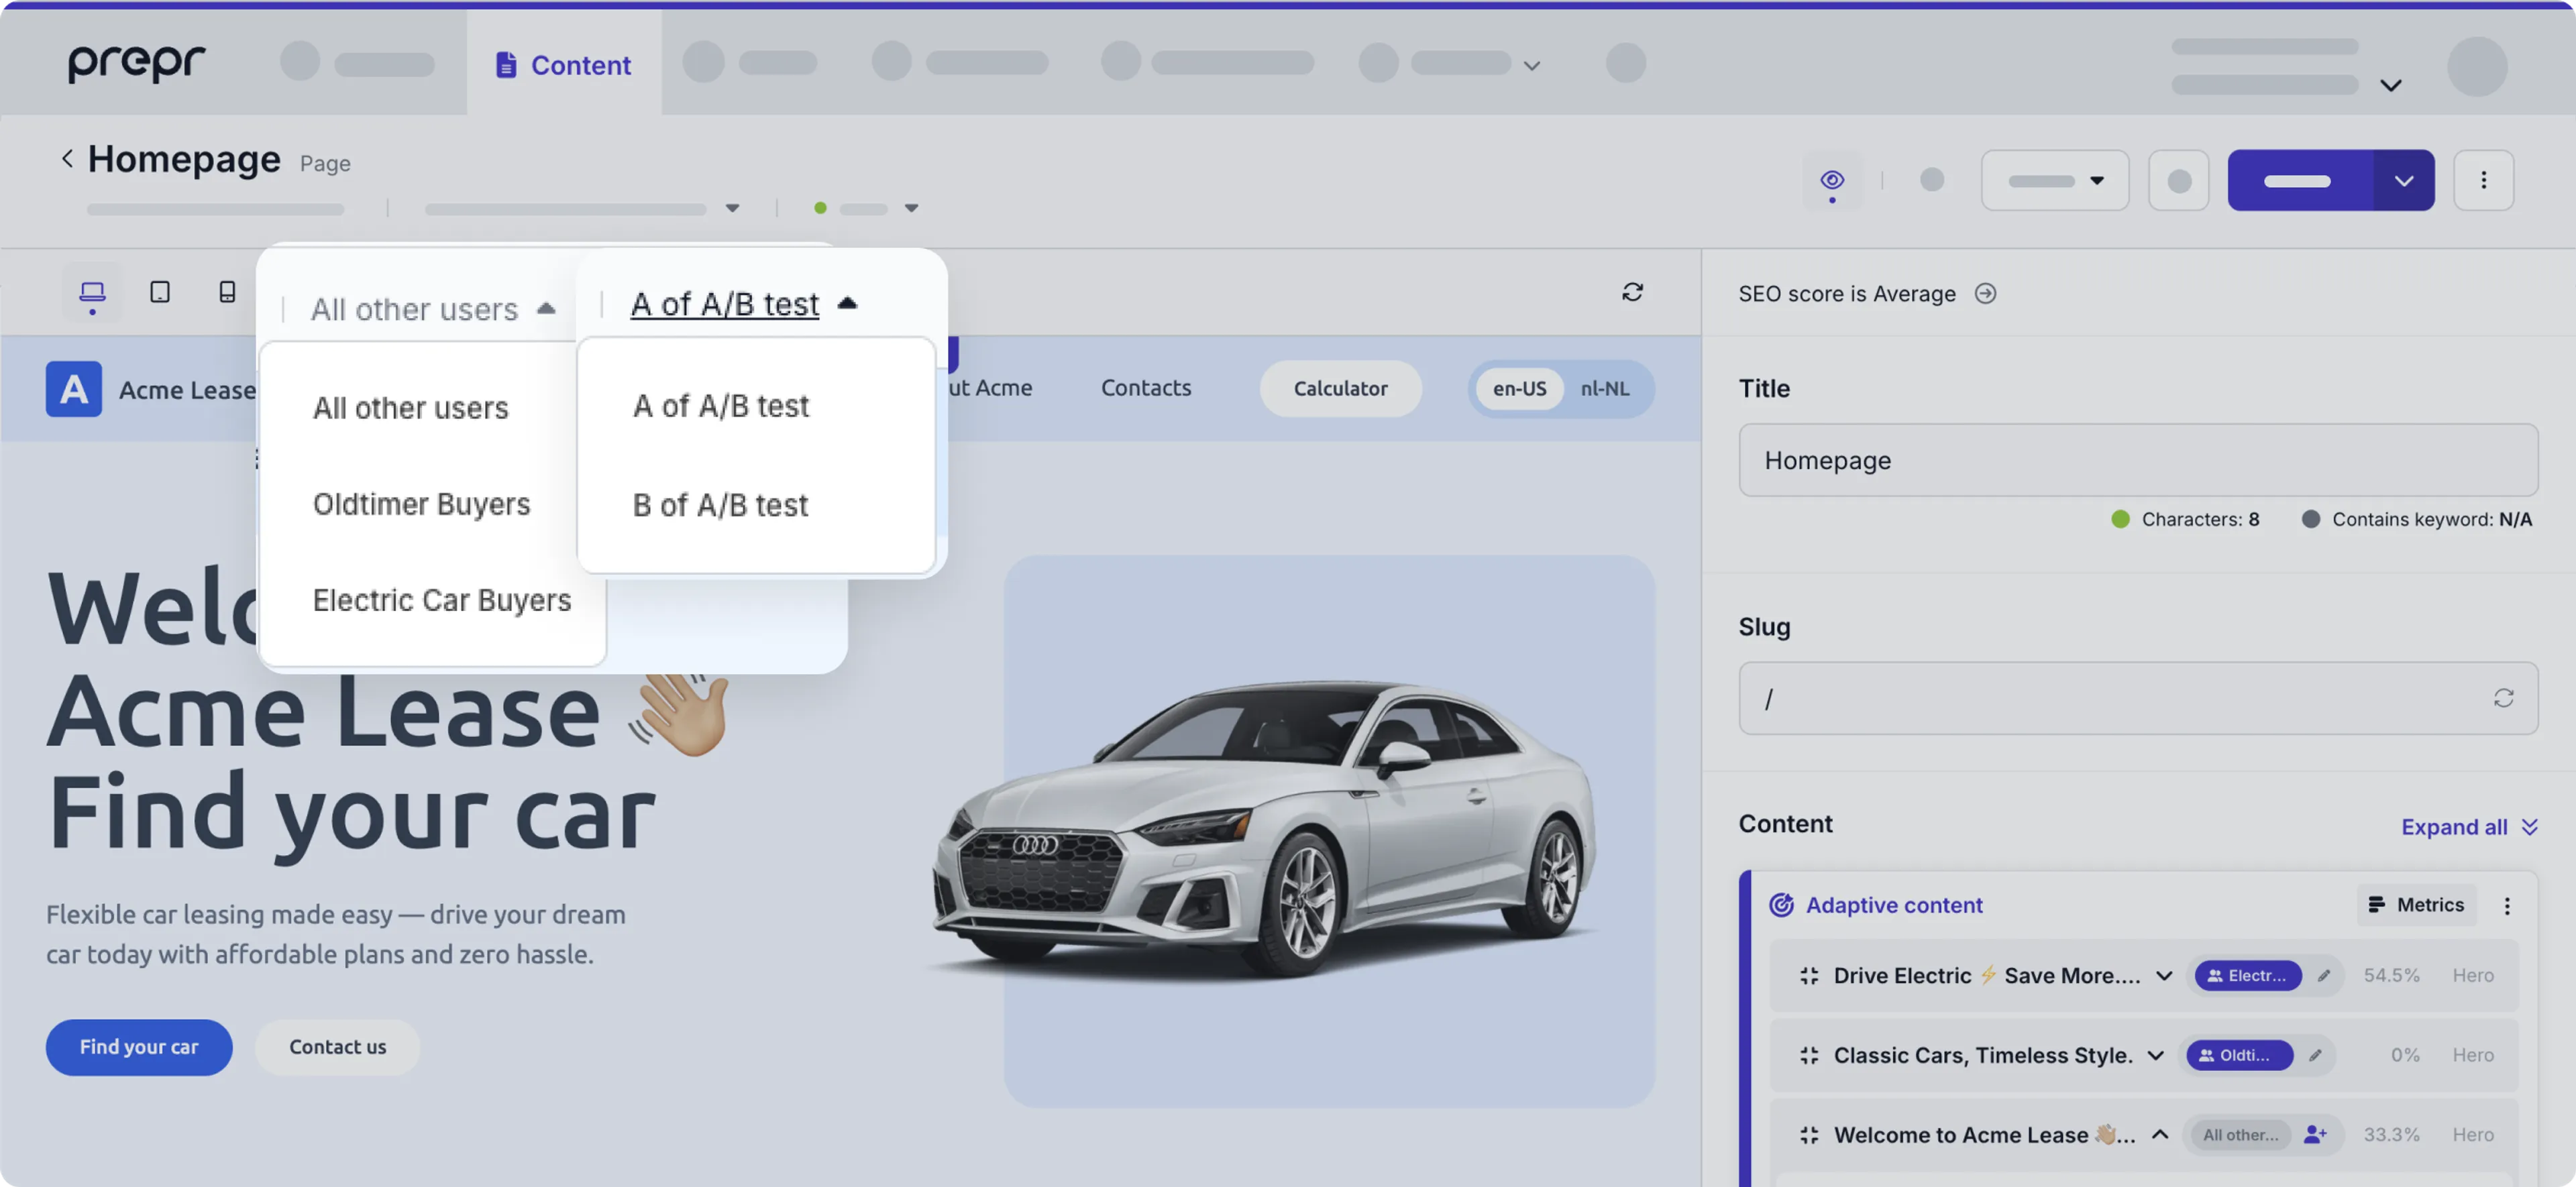Select the desktop preview icon
Image resolution: width=2576 pixels, height=1187 pixels.
(92, 292)
